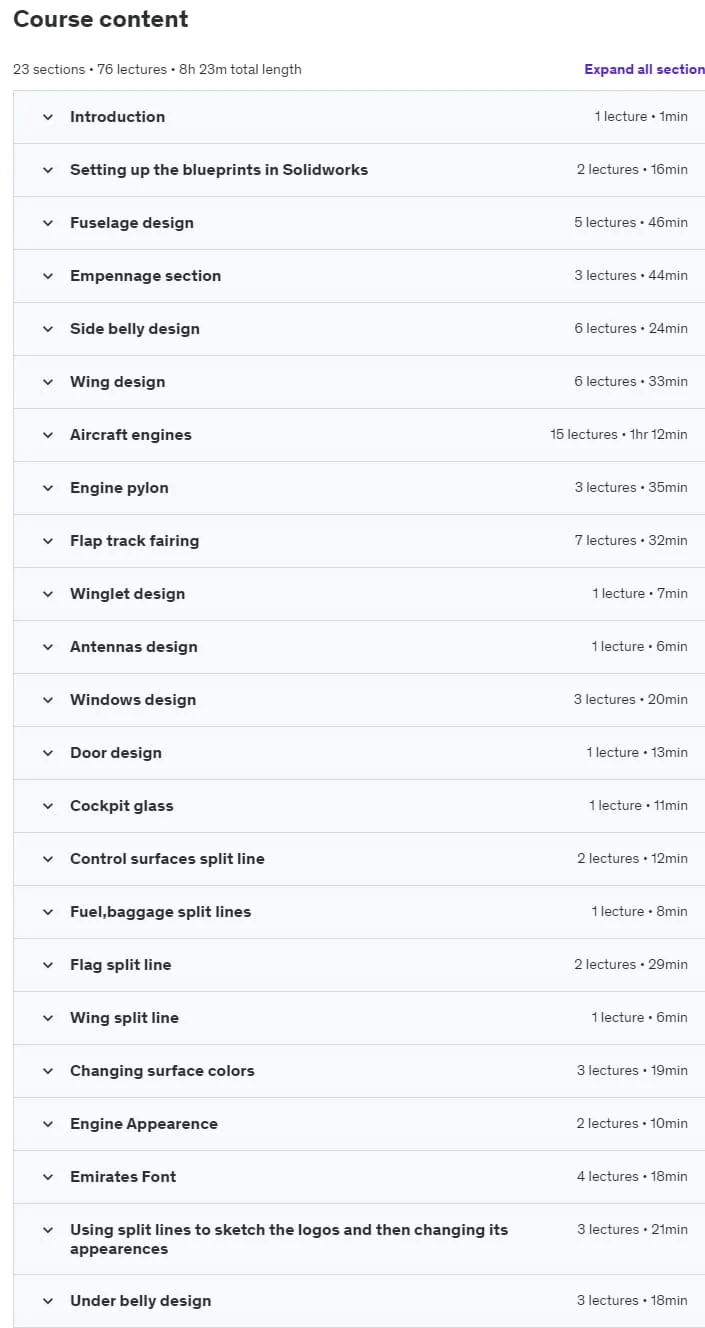Viewport: 705px width, 1328px height.
Task: Open Fuel,baggage split lines section
Action: (359, 912)
